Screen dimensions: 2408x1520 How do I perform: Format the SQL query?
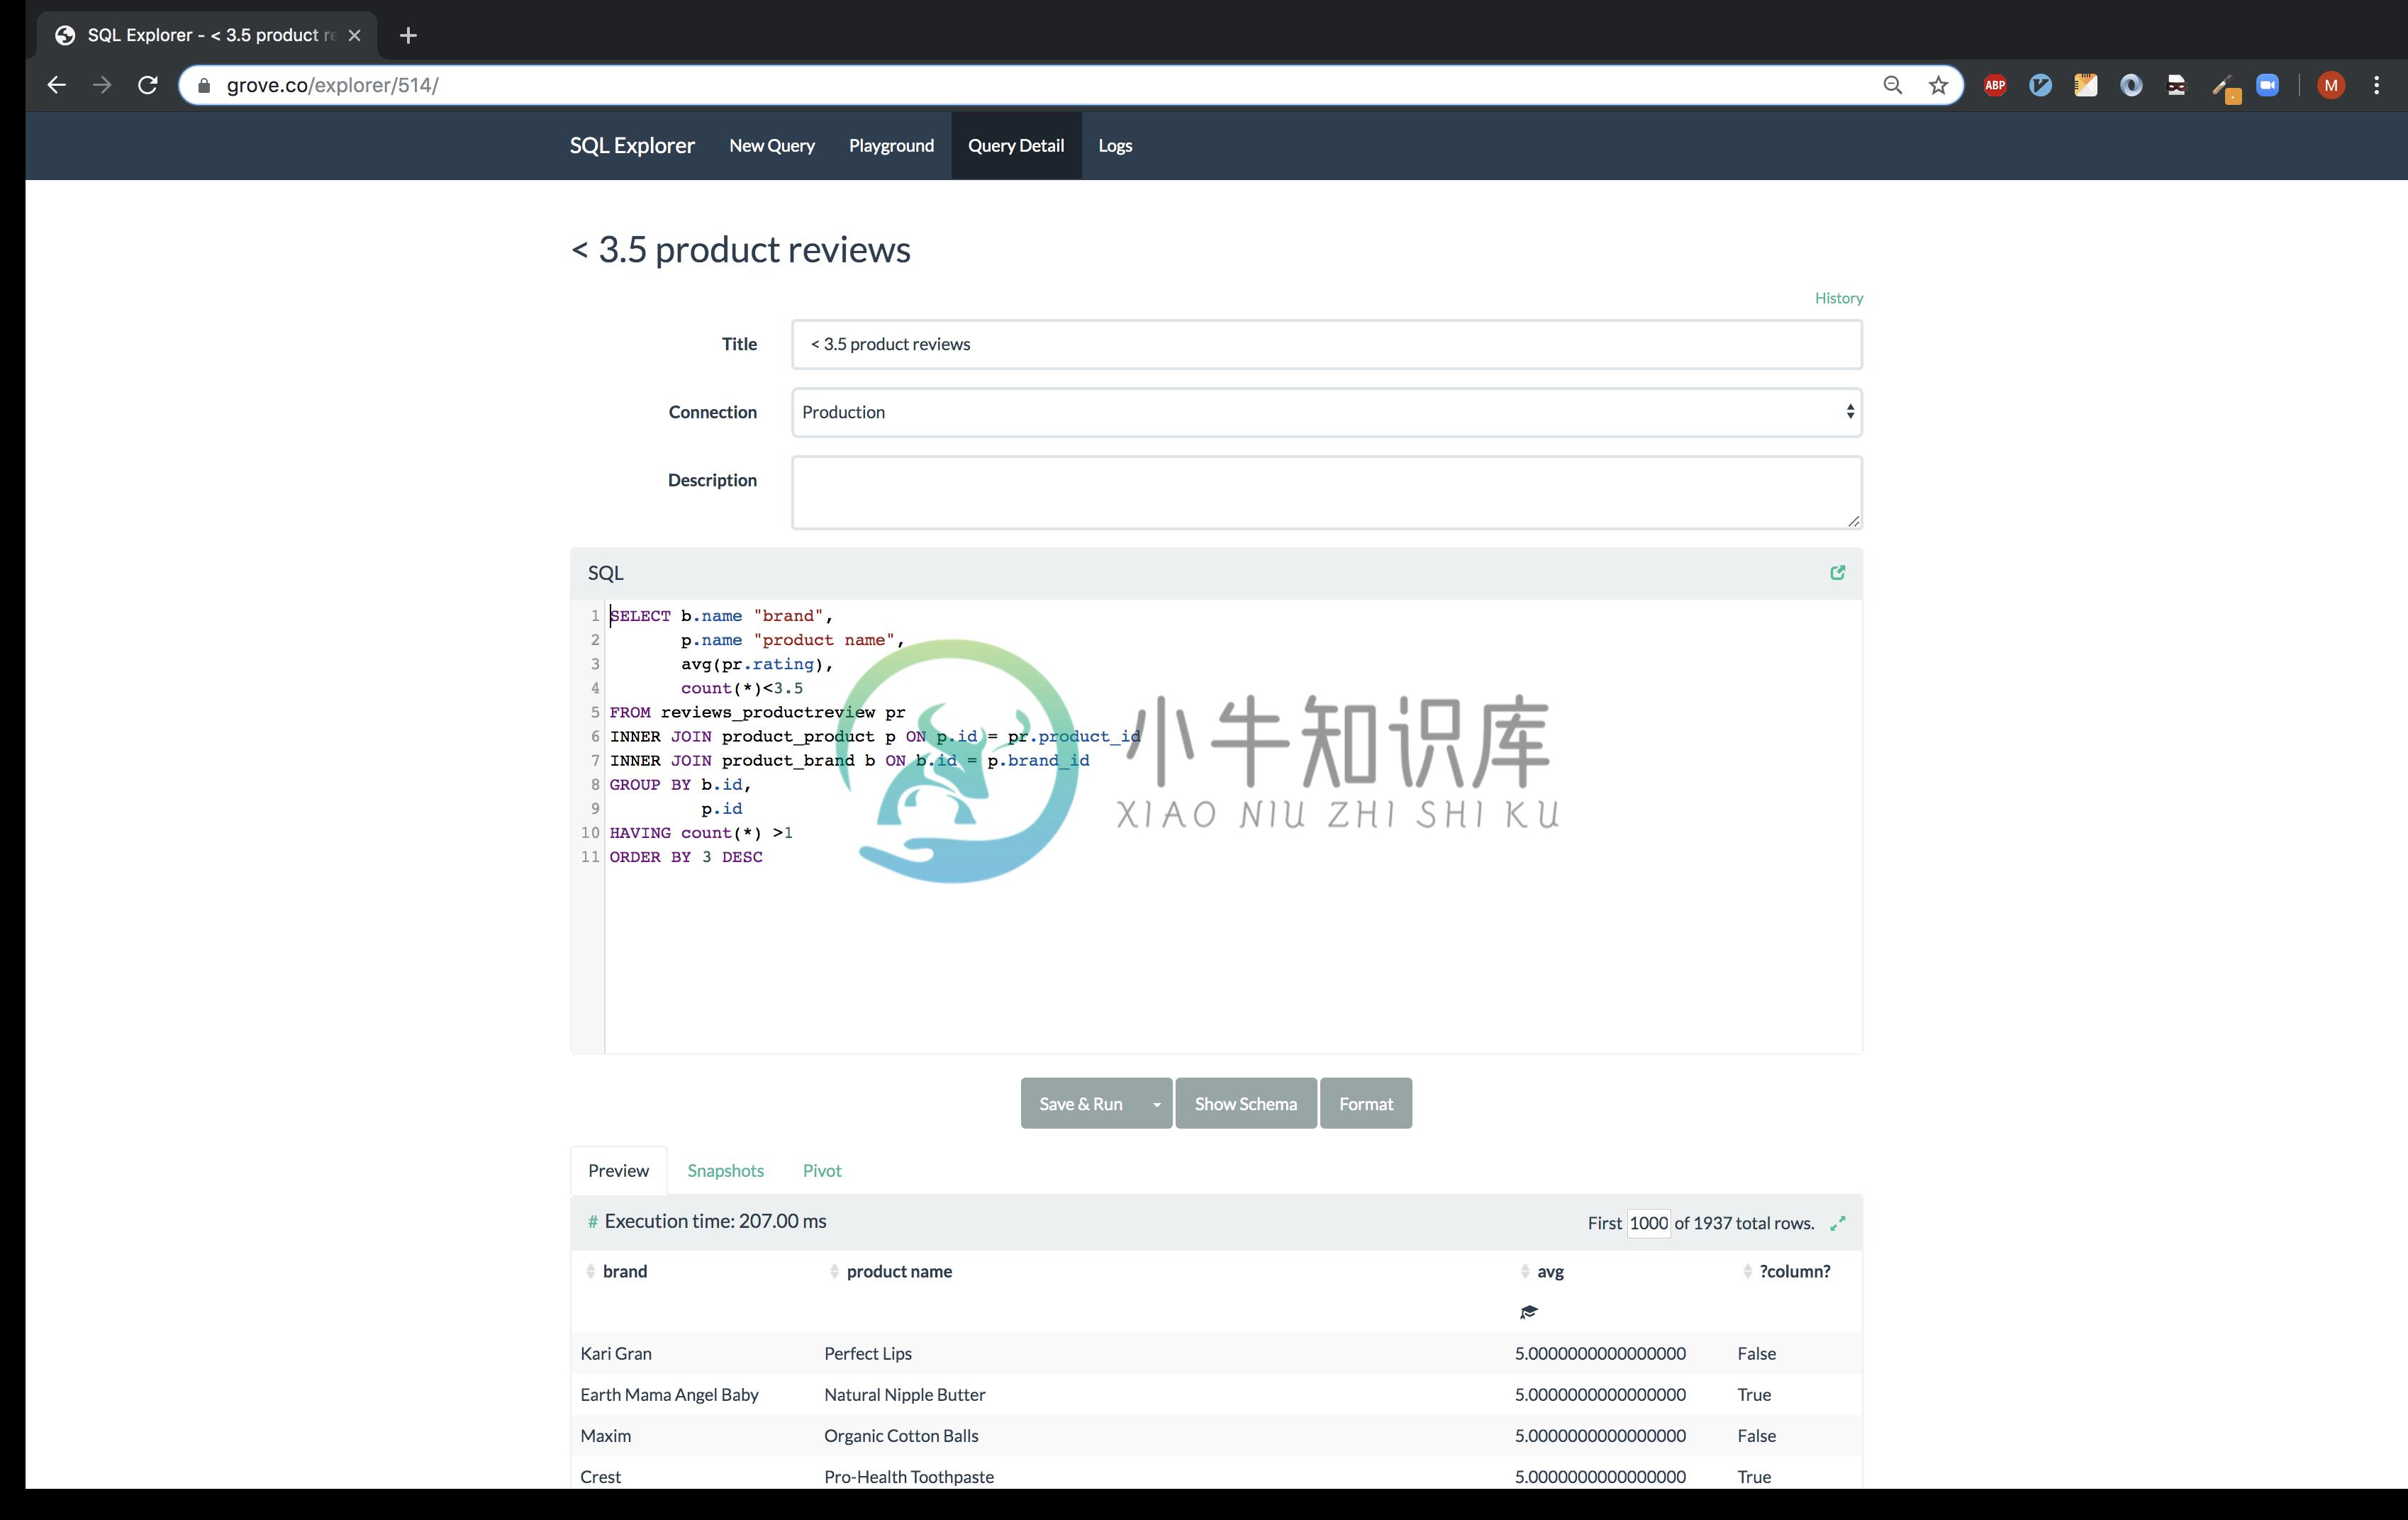click(x=1365, y=1103)
